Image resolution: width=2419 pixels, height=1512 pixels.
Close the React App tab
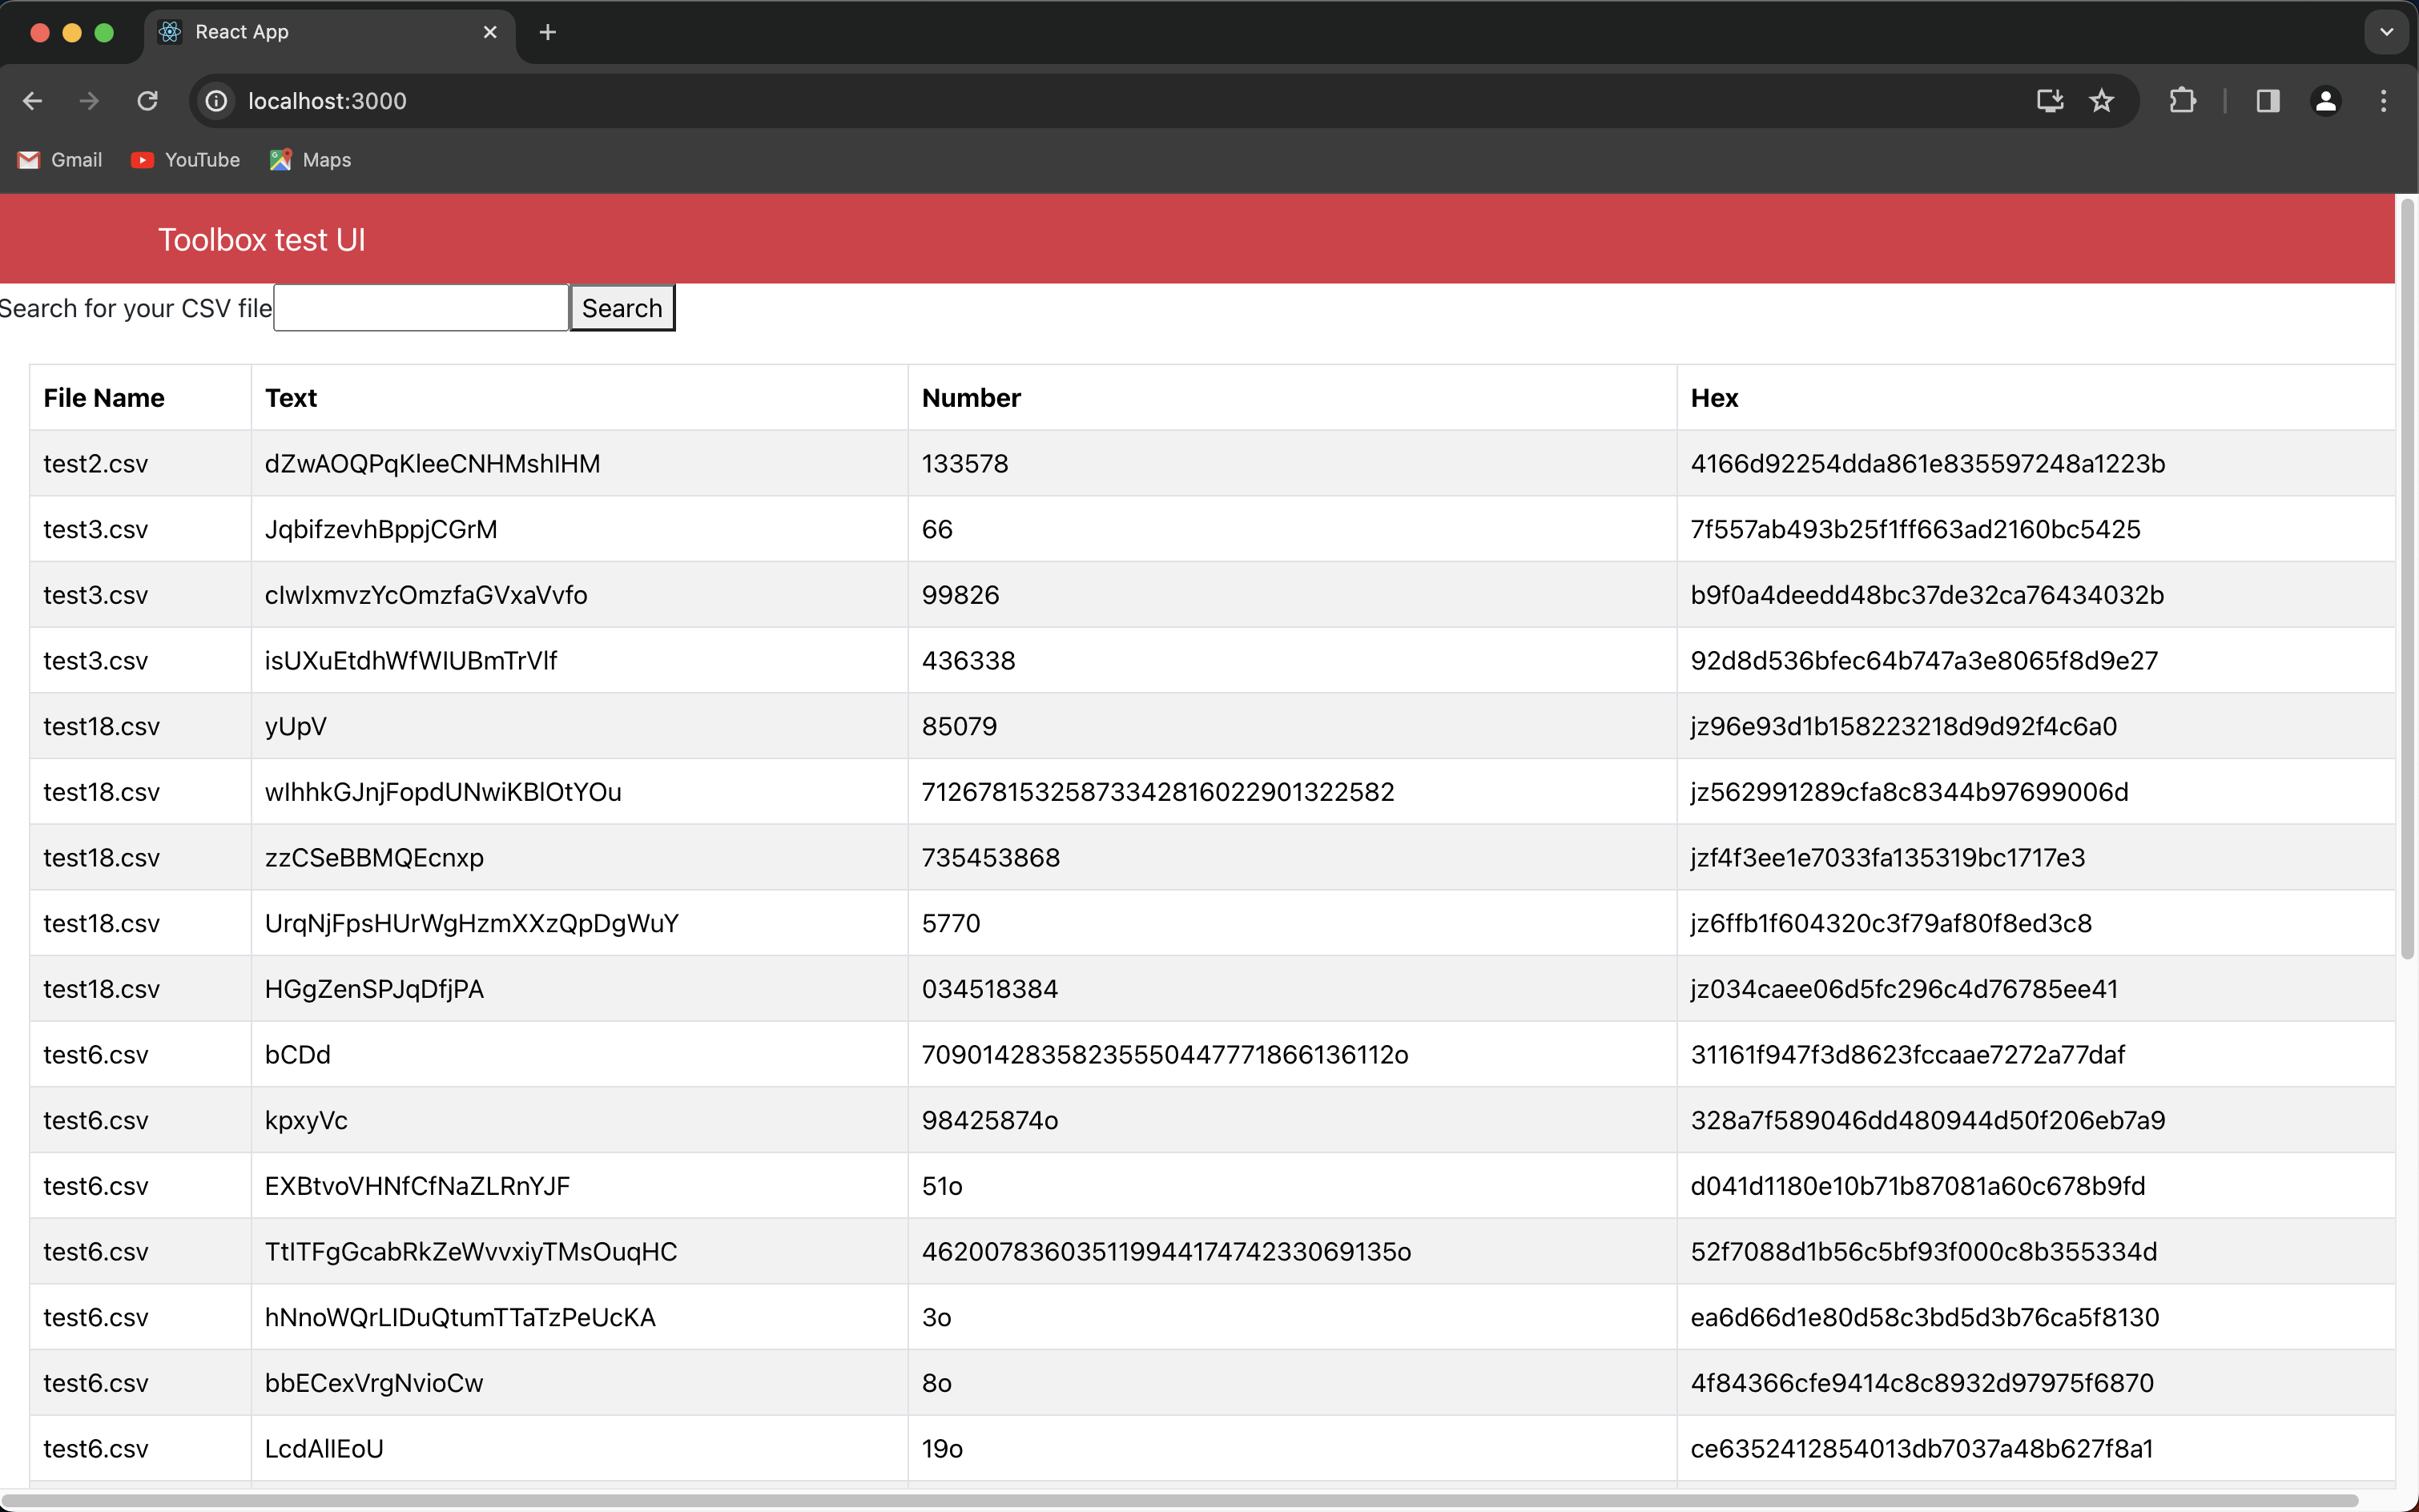point(490,32)
